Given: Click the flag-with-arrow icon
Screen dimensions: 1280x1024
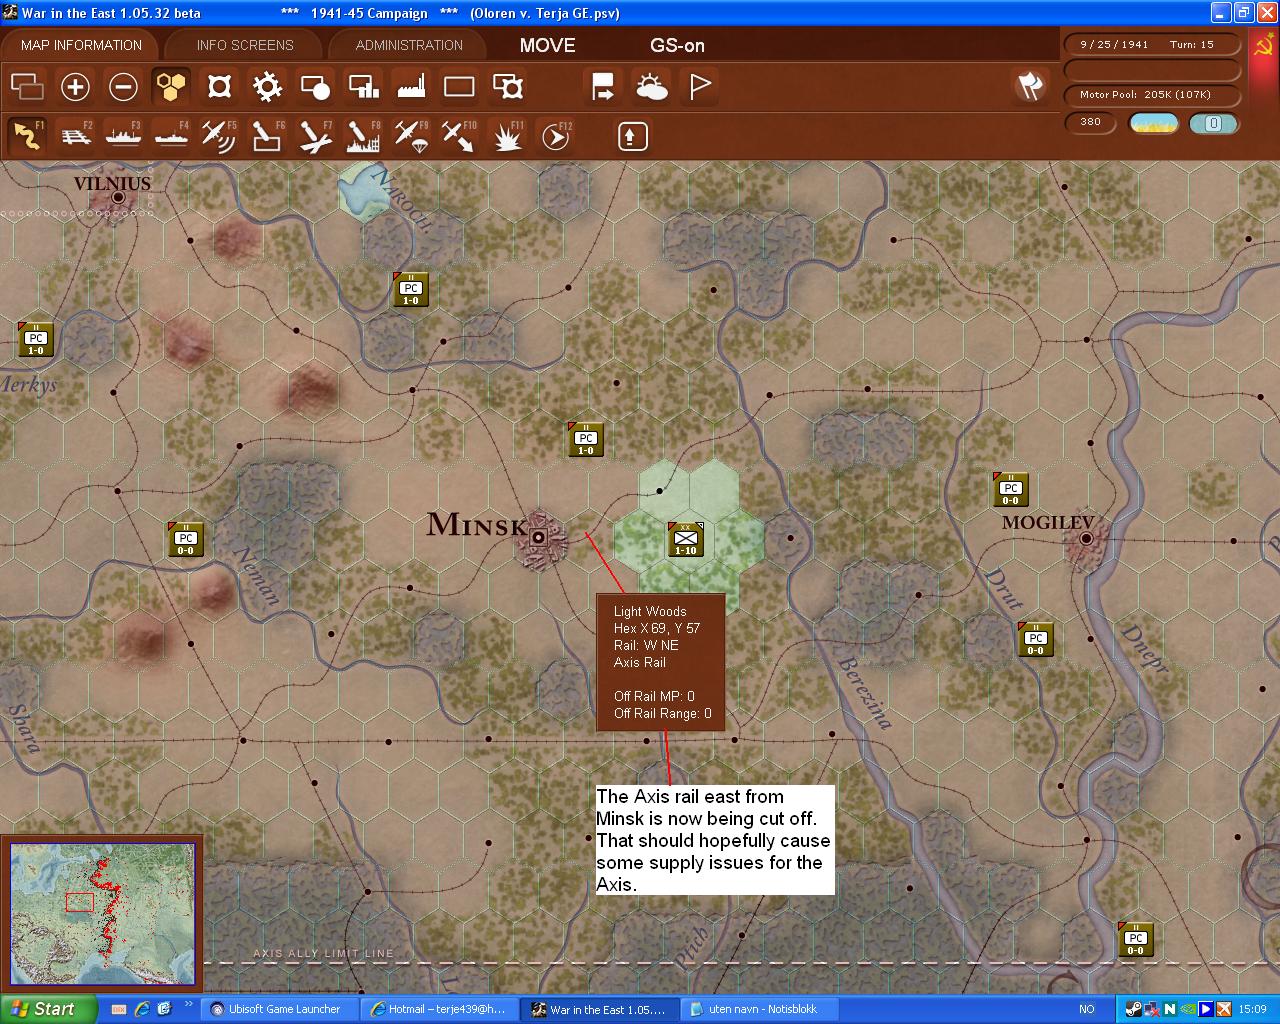Looking at the screenshot, I should coord(604,87).
